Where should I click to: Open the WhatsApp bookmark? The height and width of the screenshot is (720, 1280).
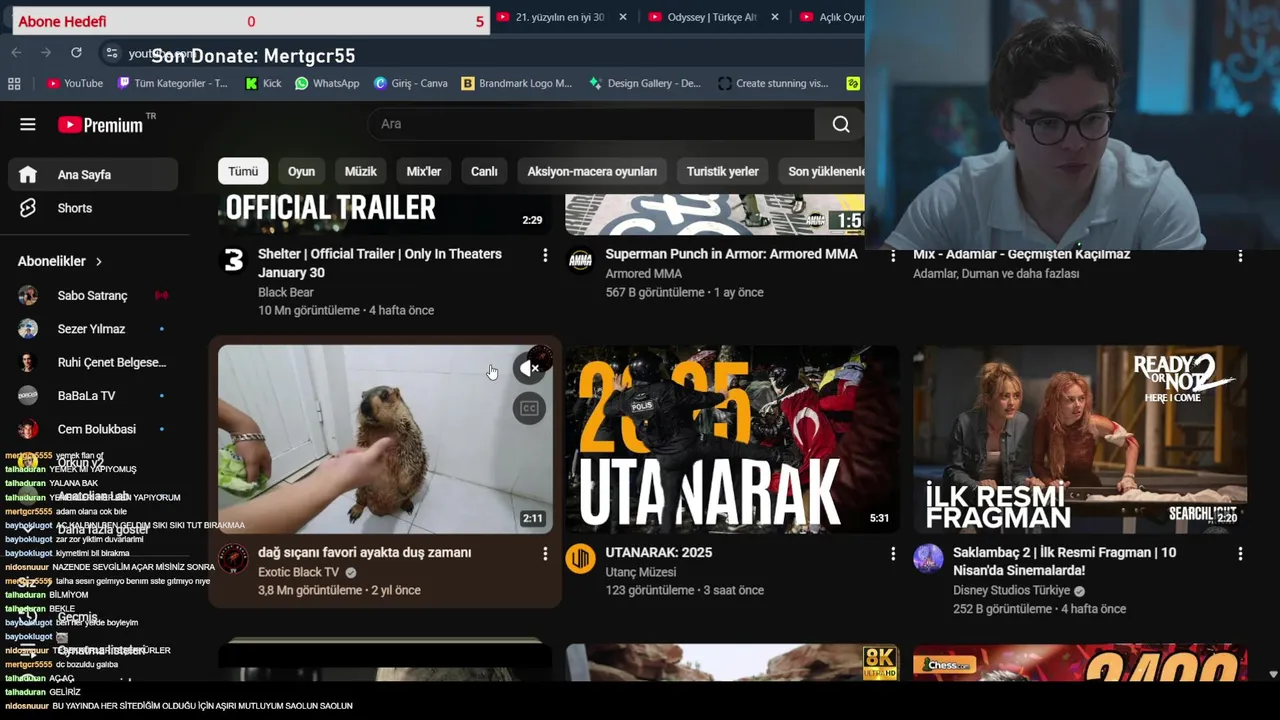pos(327,83)
